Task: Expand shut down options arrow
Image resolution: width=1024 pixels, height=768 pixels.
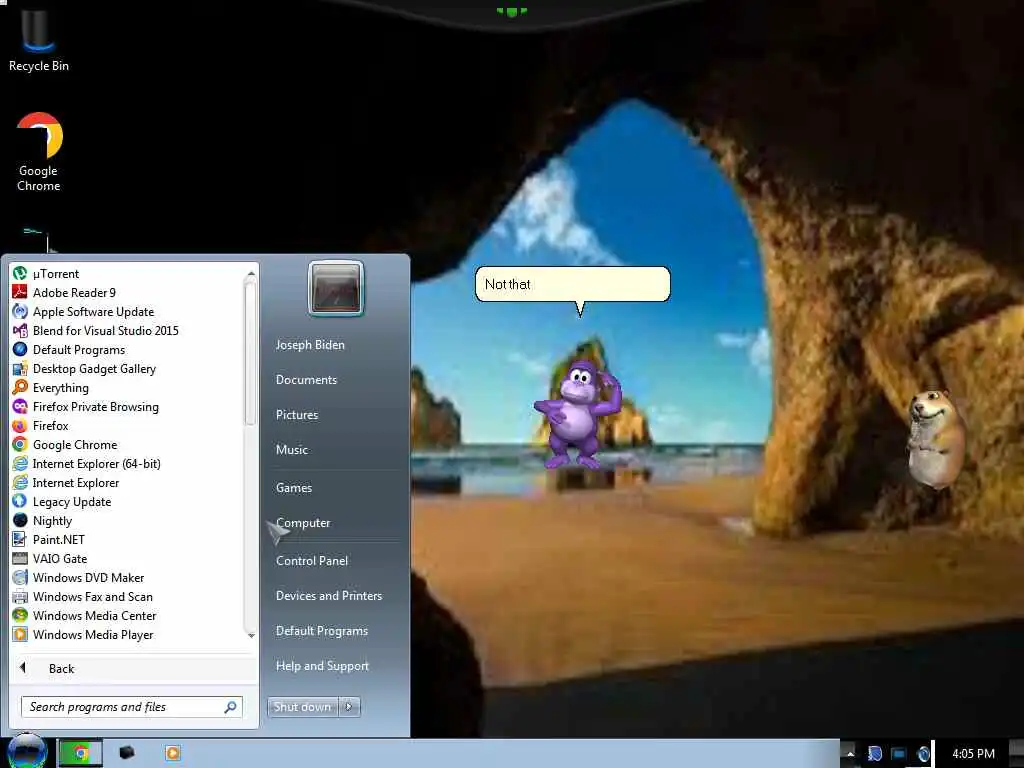Action: pyautogui.click(x=349, y=707)
